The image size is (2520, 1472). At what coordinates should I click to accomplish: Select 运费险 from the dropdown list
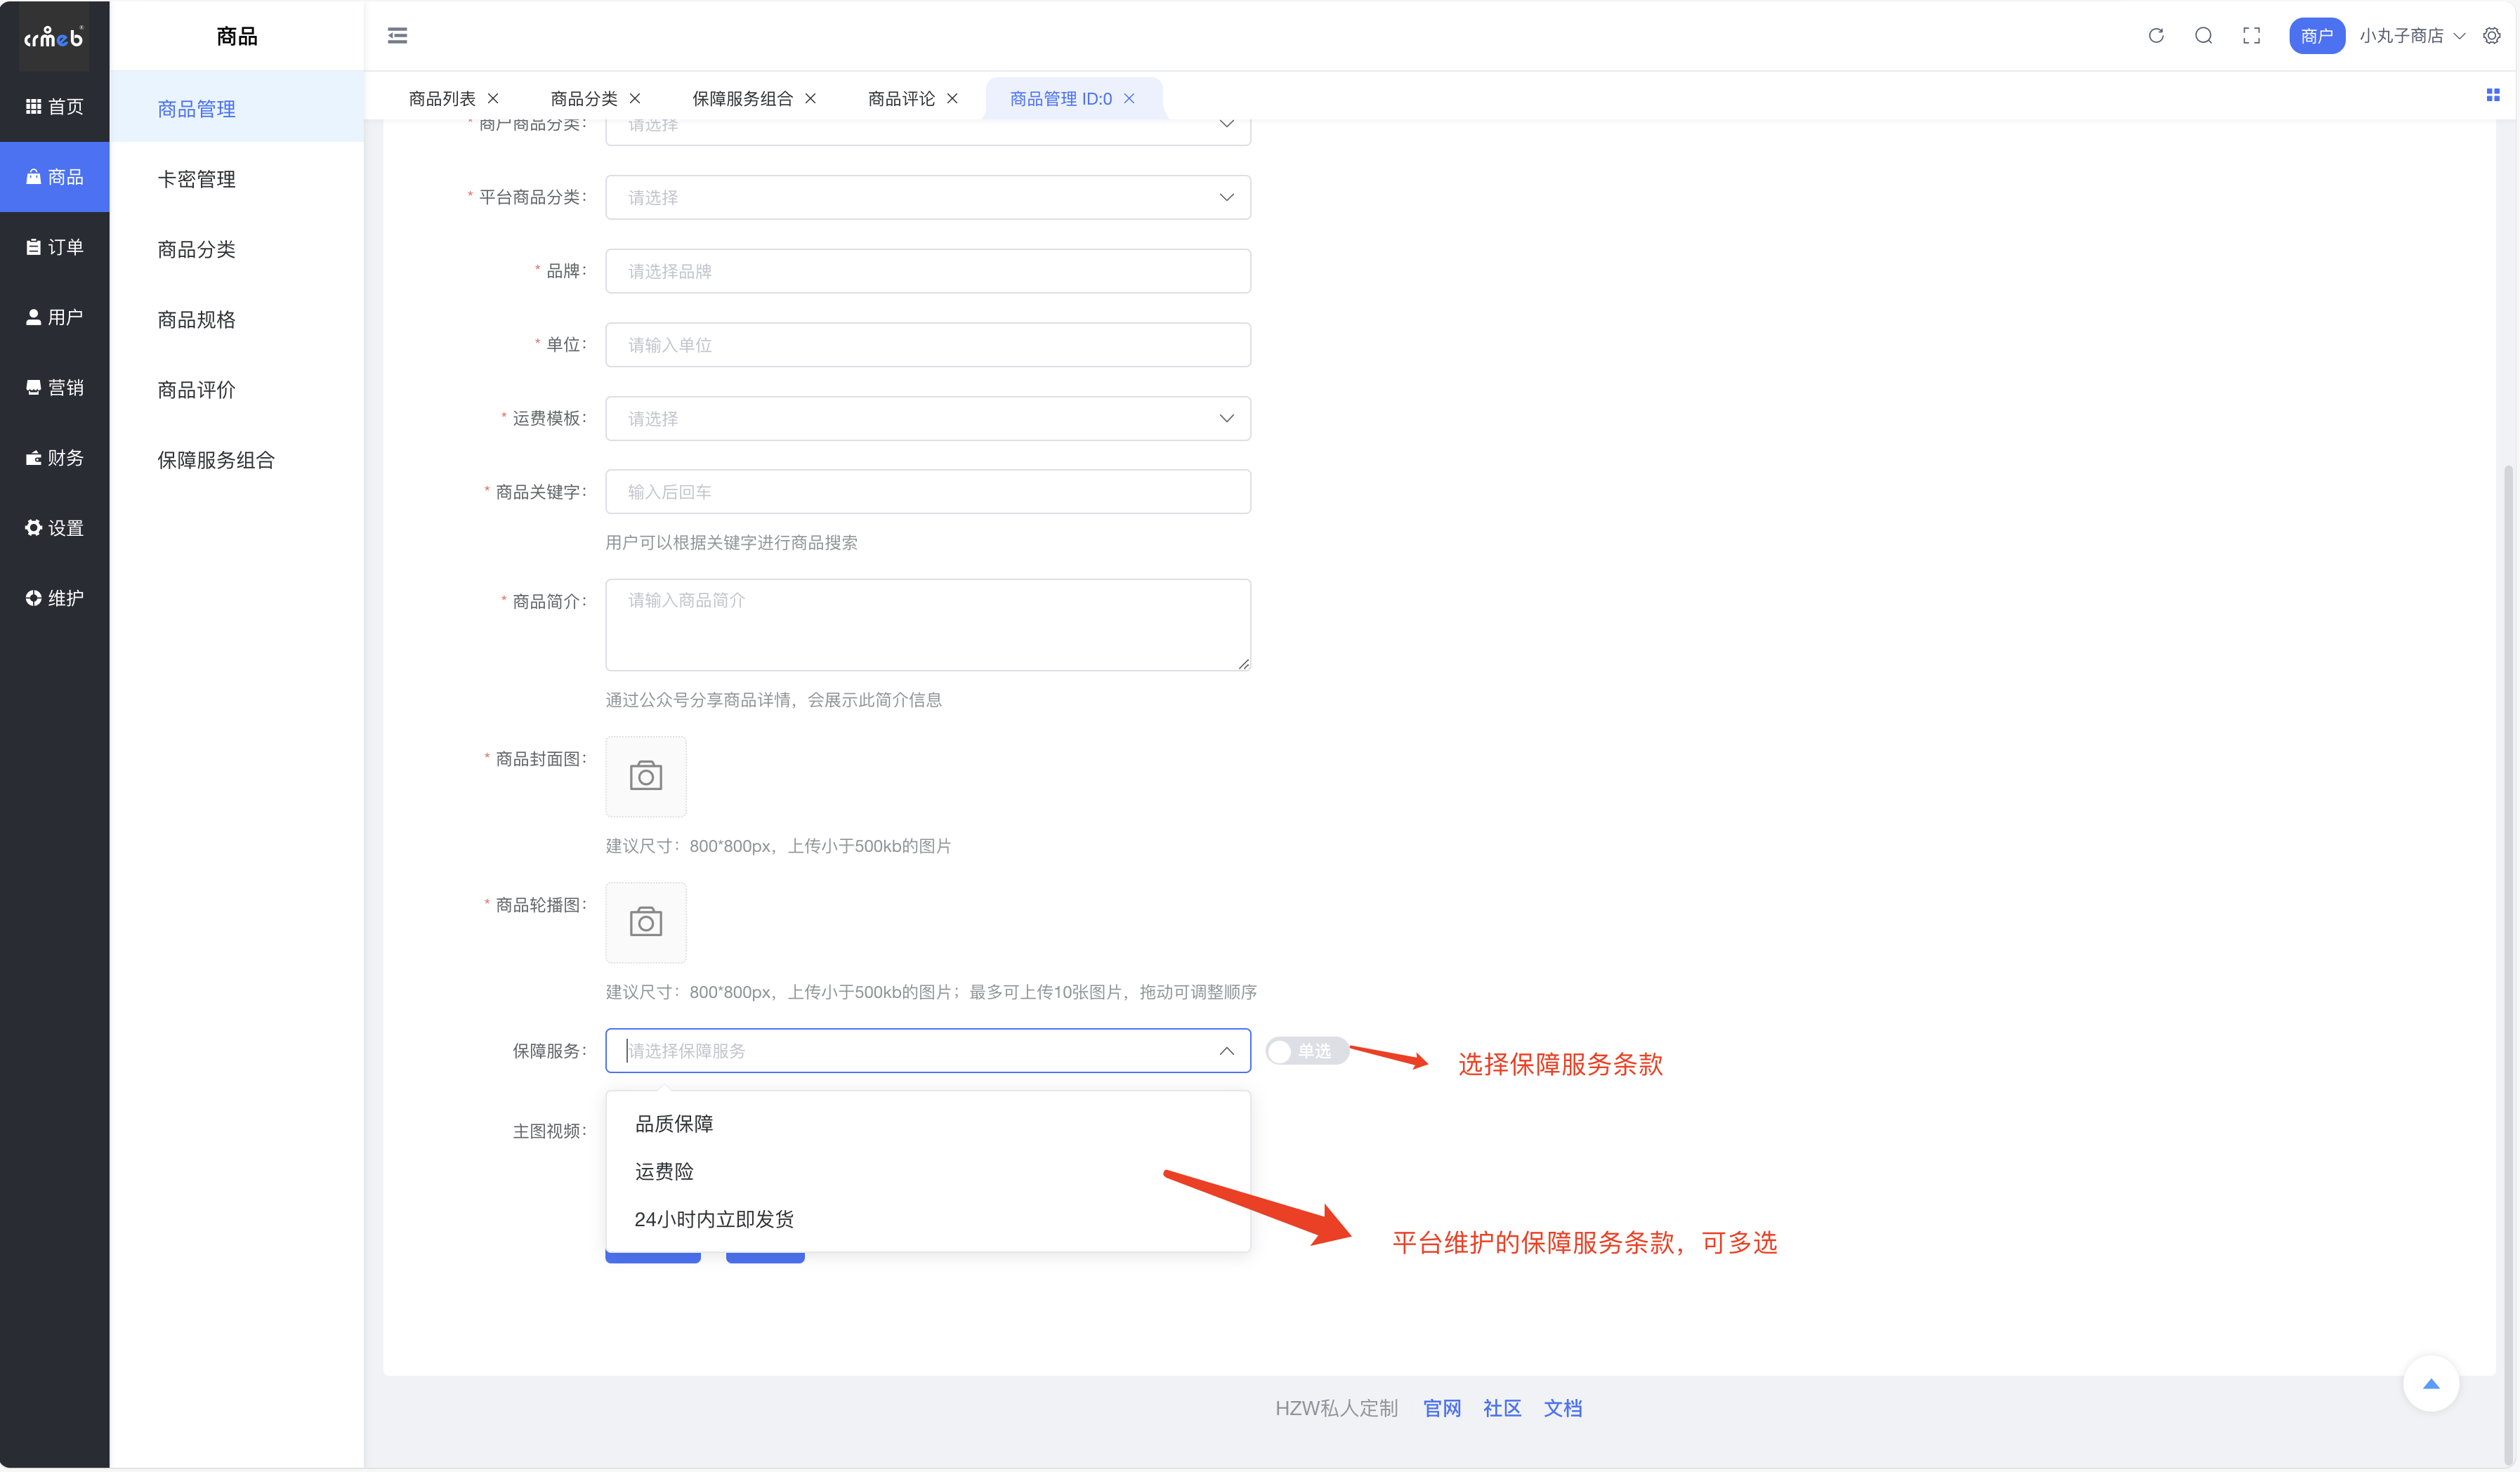pos(664,1171)
